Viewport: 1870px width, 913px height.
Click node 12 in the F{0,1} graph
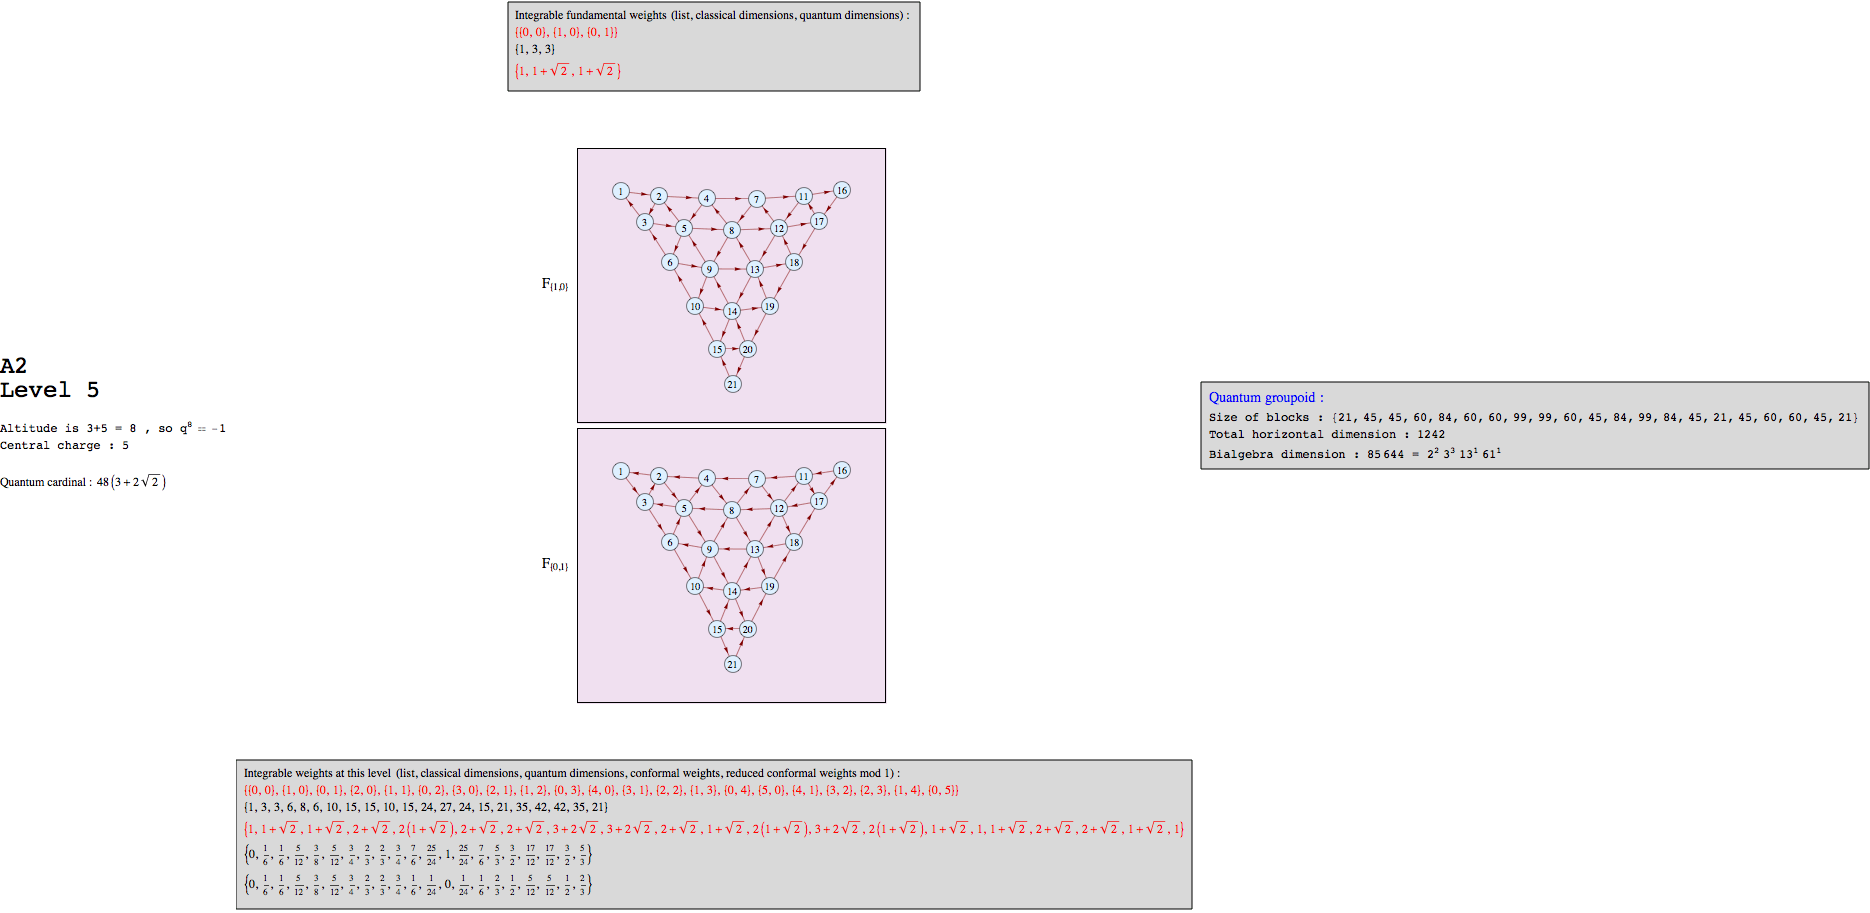779,508
